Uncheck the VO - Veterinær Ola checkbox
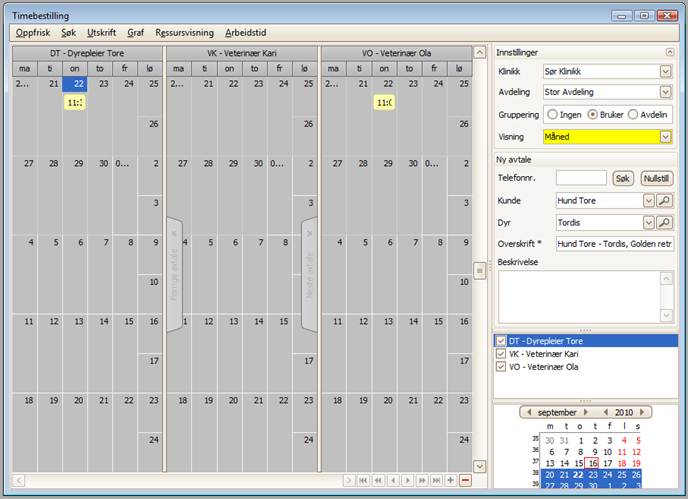Screen dimensions: 688x499 (x=501, y=367)
